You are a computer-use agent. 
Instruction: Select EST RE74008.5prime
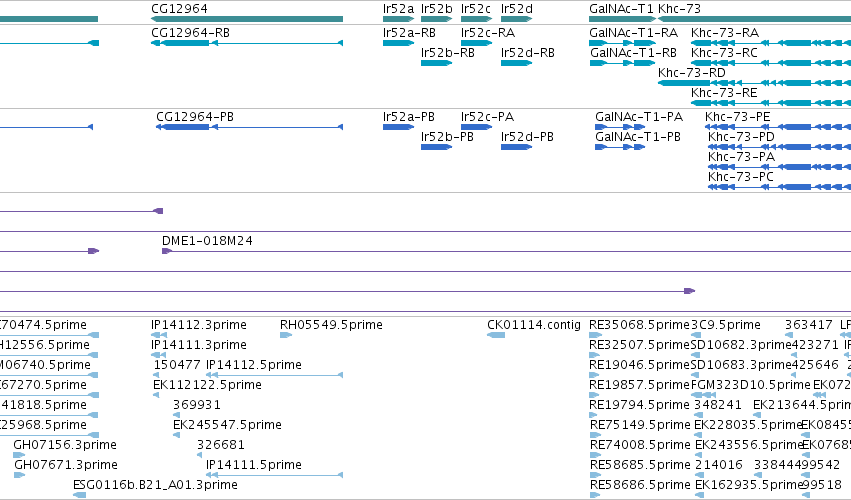640,445
